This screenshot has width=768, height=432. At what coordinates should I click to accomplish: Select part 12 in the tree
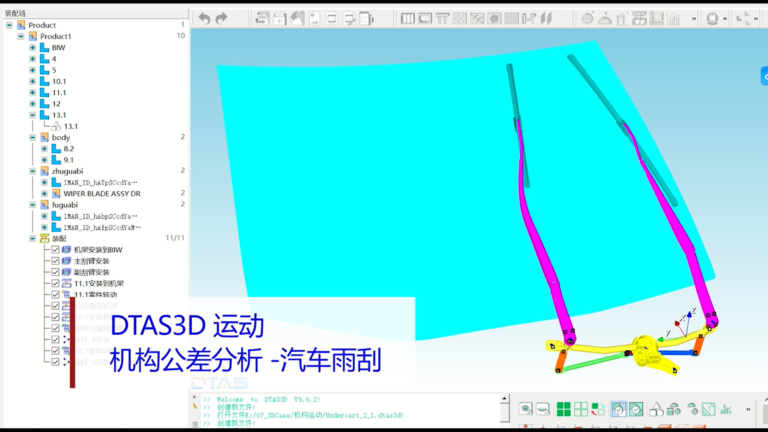56,104
